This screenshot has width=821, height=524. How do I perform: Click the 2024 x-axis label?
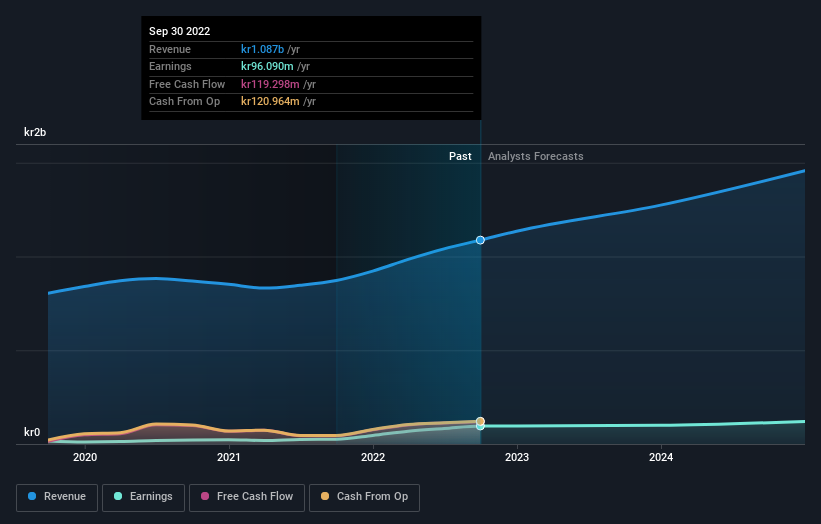(661, 458)
